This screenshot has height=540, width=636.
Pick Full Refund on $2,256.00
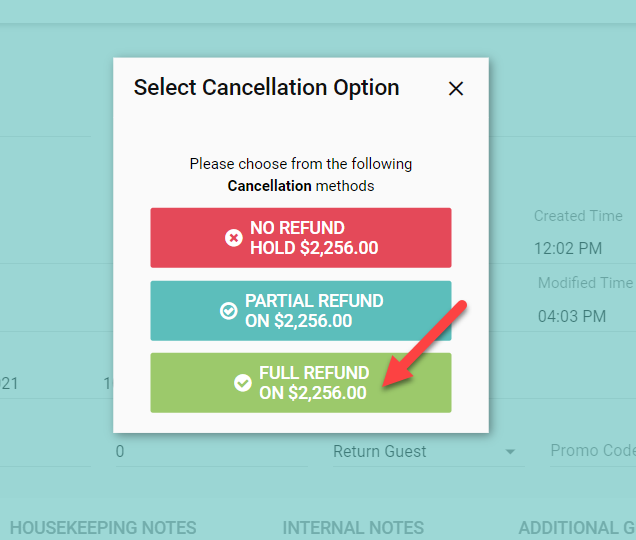(301, 383)
